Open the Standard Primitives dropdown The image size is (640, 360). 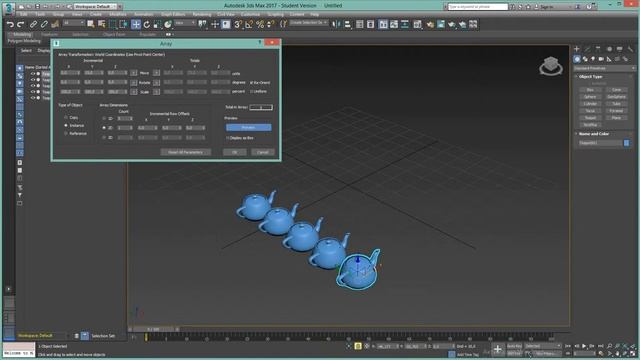604,68
